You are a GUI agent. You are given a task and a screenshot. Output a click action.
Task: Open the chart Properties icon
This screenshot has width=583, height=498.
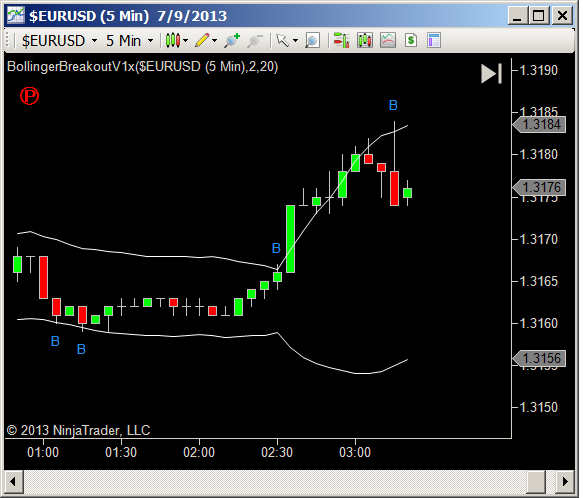[x=434, y=40]
